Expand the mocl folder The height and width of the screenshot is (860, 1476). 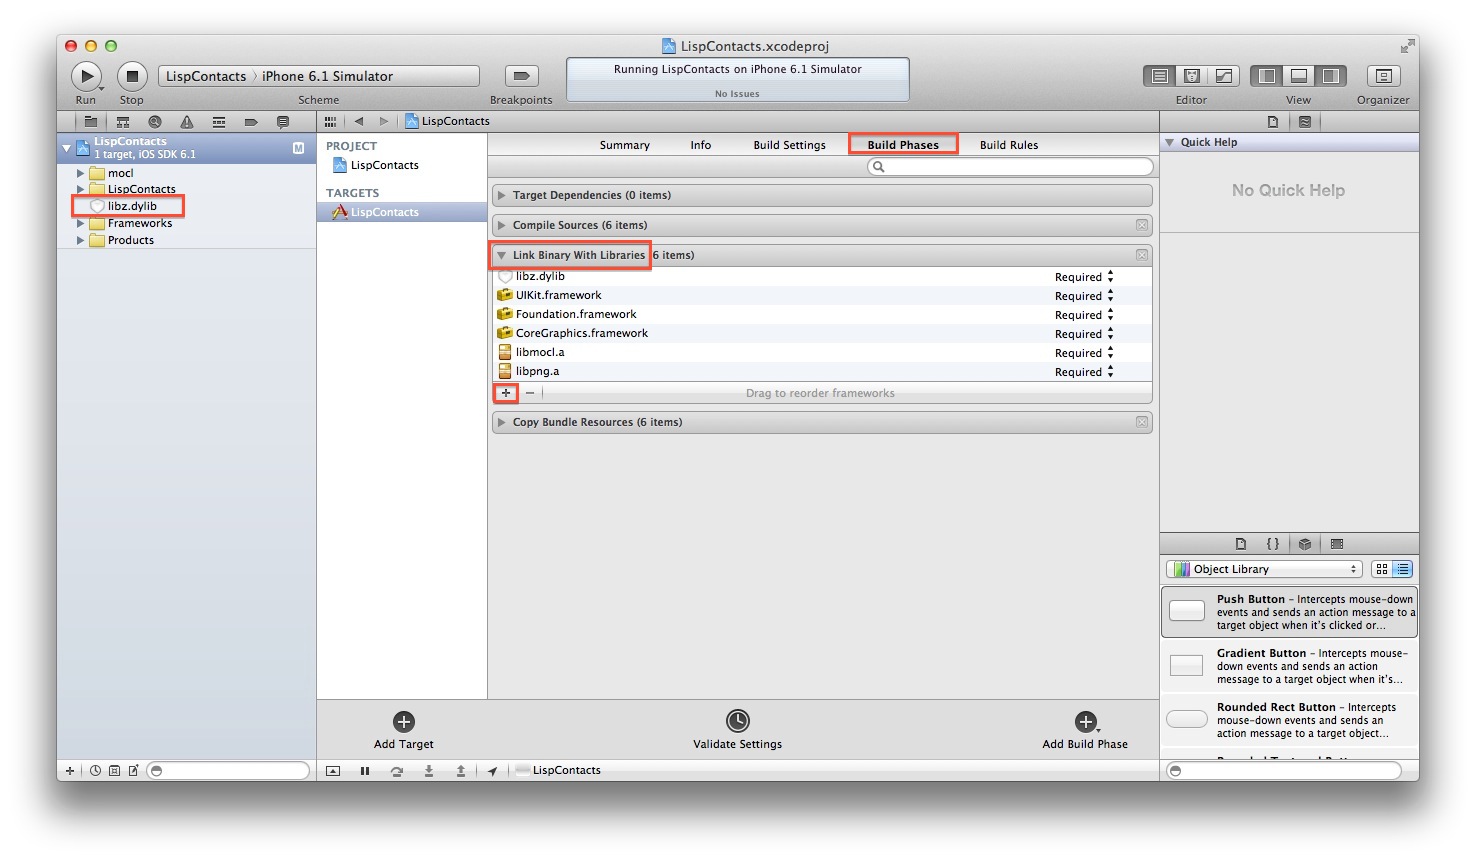point(81,173)
